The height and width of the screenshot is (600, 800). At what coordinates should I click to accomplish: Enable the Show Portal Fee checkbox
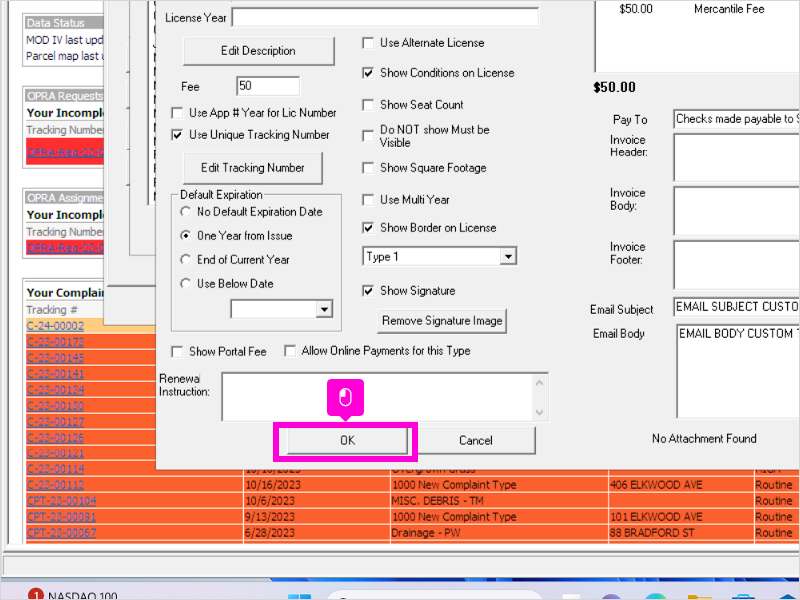[x=177, y=352]
